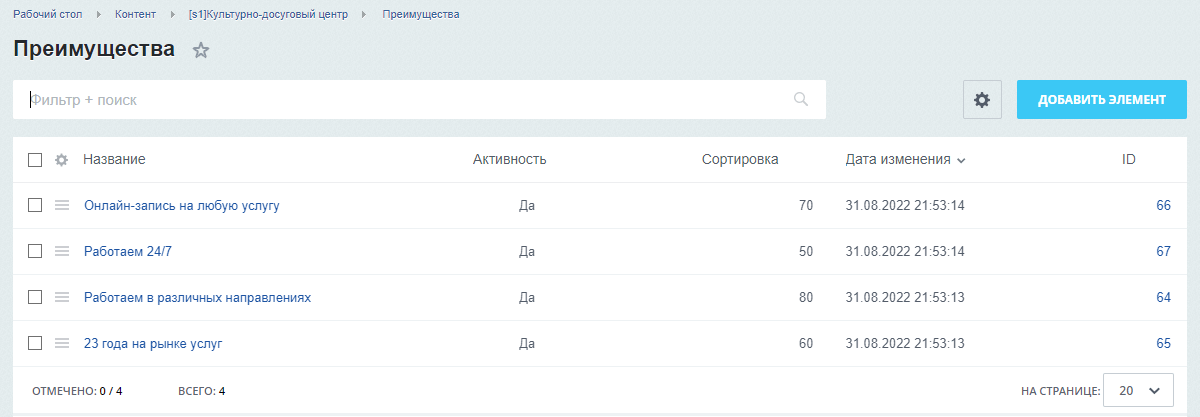Open Контент breadcrumb item
This screenshot has width=1200, height=417.
click(135, 15)
